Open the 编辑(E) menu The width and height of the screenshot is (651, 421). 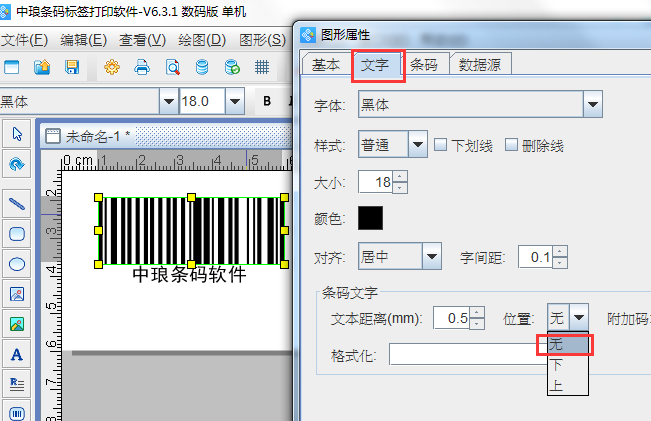coord(83,40)
